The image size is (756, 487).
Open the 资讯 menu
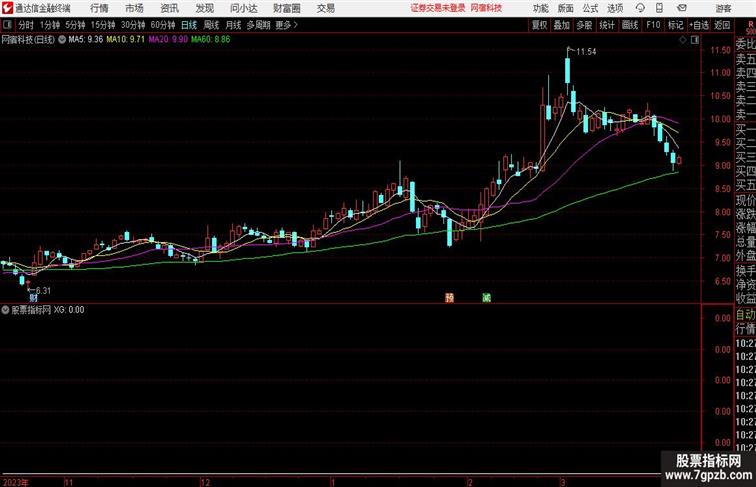coord(169,8)
